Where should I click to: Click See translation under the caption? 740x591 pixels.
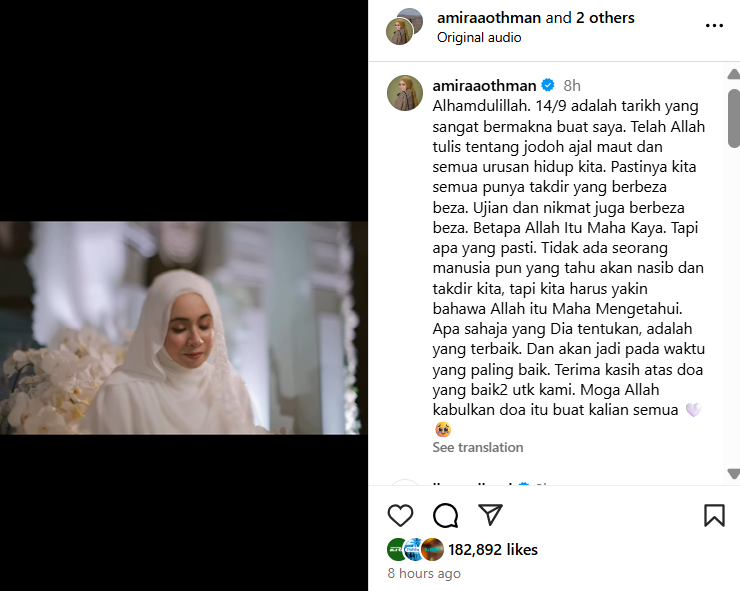click(x=478, y=447)
